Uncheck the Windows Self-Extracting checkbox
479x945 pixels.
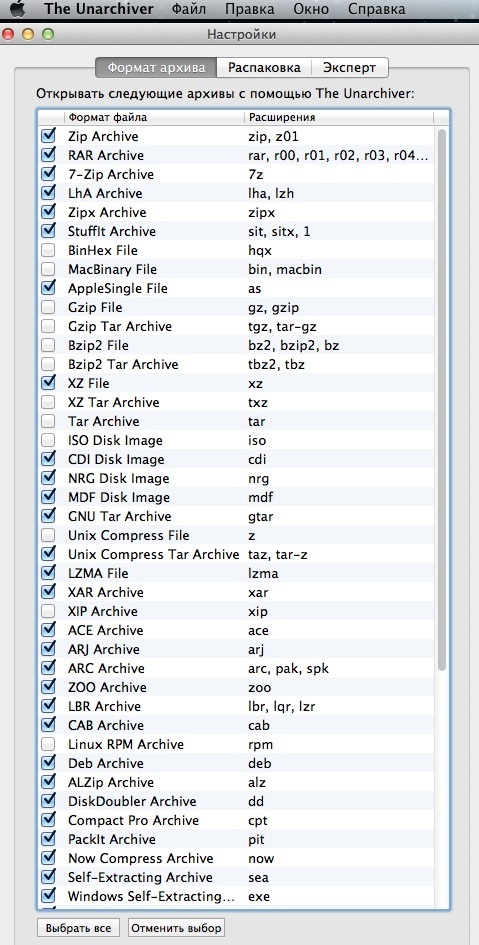48,896
